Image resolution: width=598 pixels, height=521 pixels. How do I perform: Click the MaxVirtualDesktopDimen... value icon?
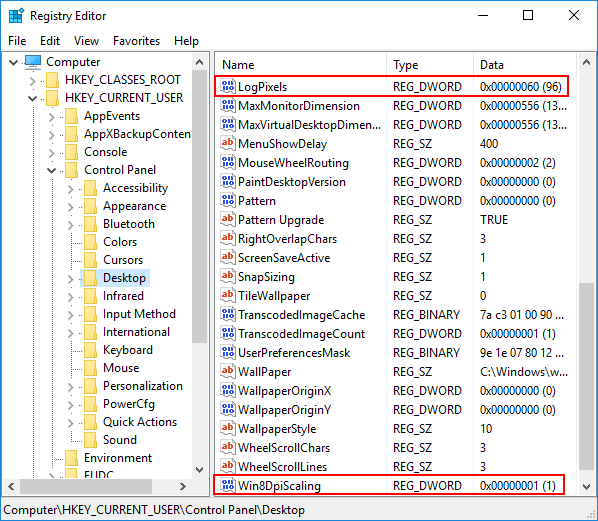pyautogui.click(x=228, y=125)
